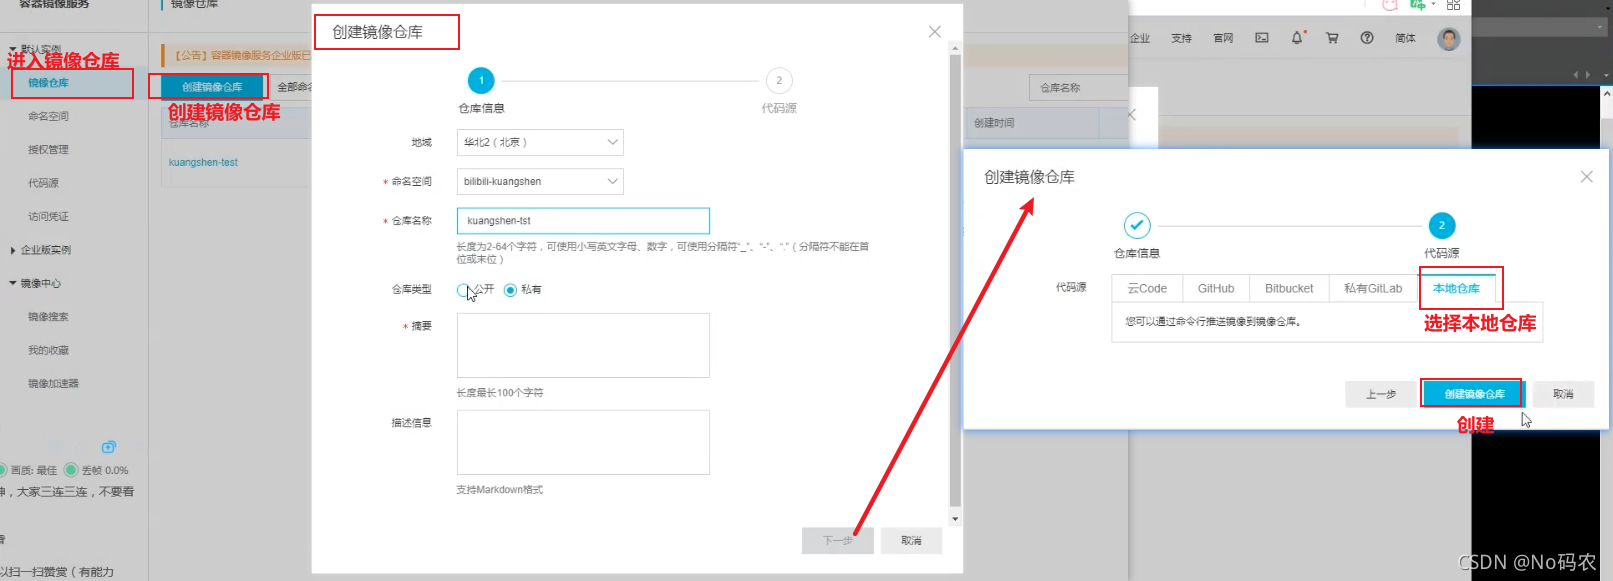
Task: Open 我的收藏 in the sidebar
Action: [x=49, y=350]
